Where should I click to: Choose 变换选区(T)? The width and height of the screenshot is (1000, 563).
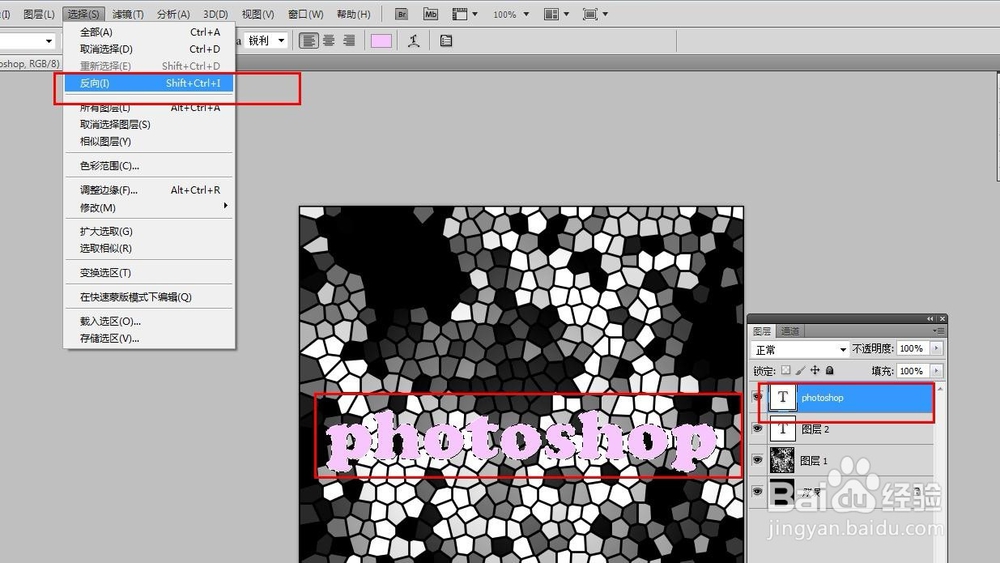coord(149,273)
